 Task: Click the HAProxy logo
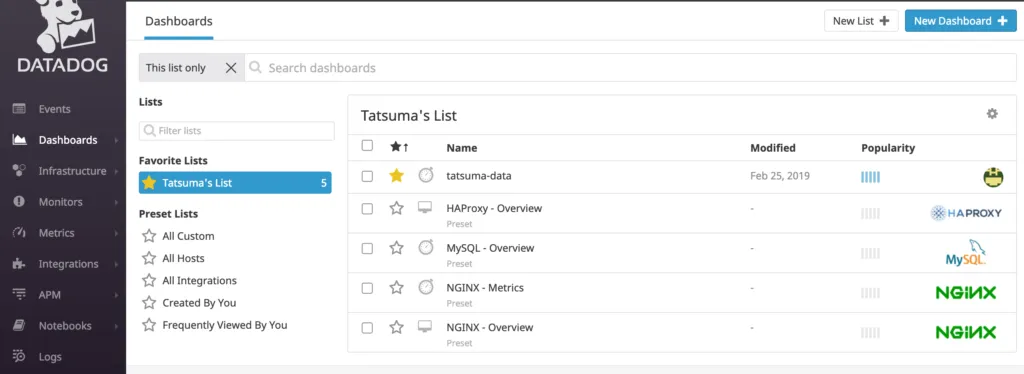[x=966, y=213]
